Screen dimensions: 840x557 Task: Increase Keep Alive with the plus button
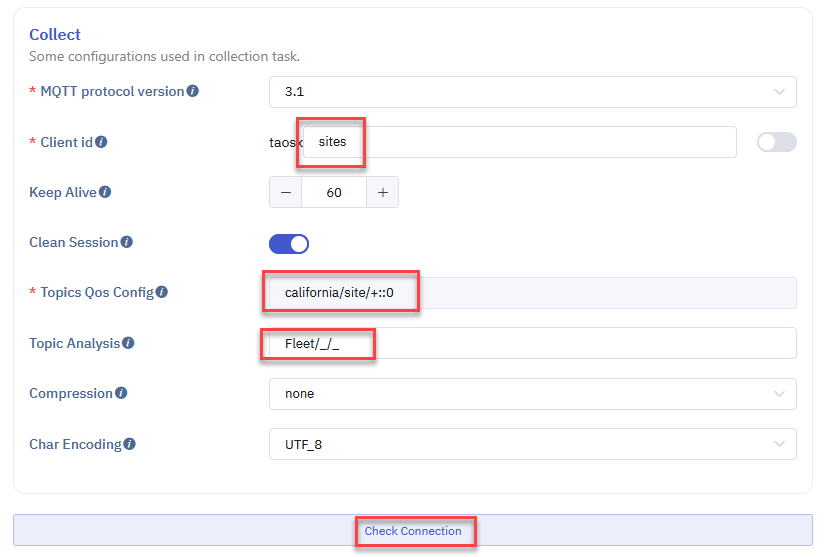pos(382,193)
